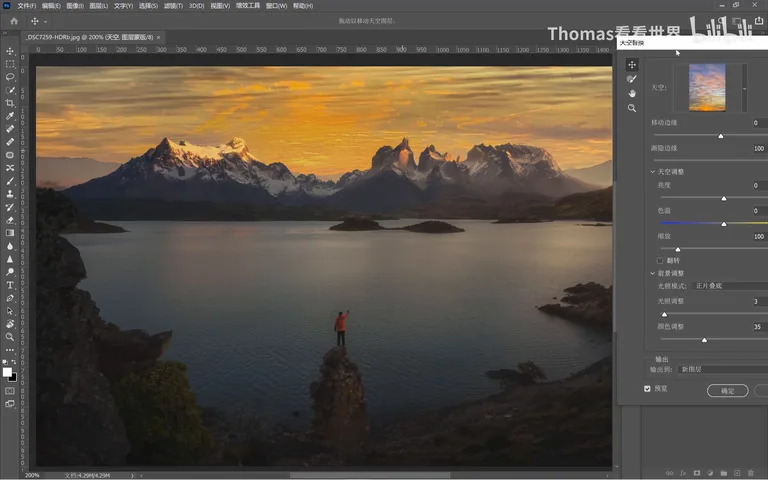This screenshot has height=480, width=768.
Task: Select the Sharpen triangle tool
Action: [10, 259]
